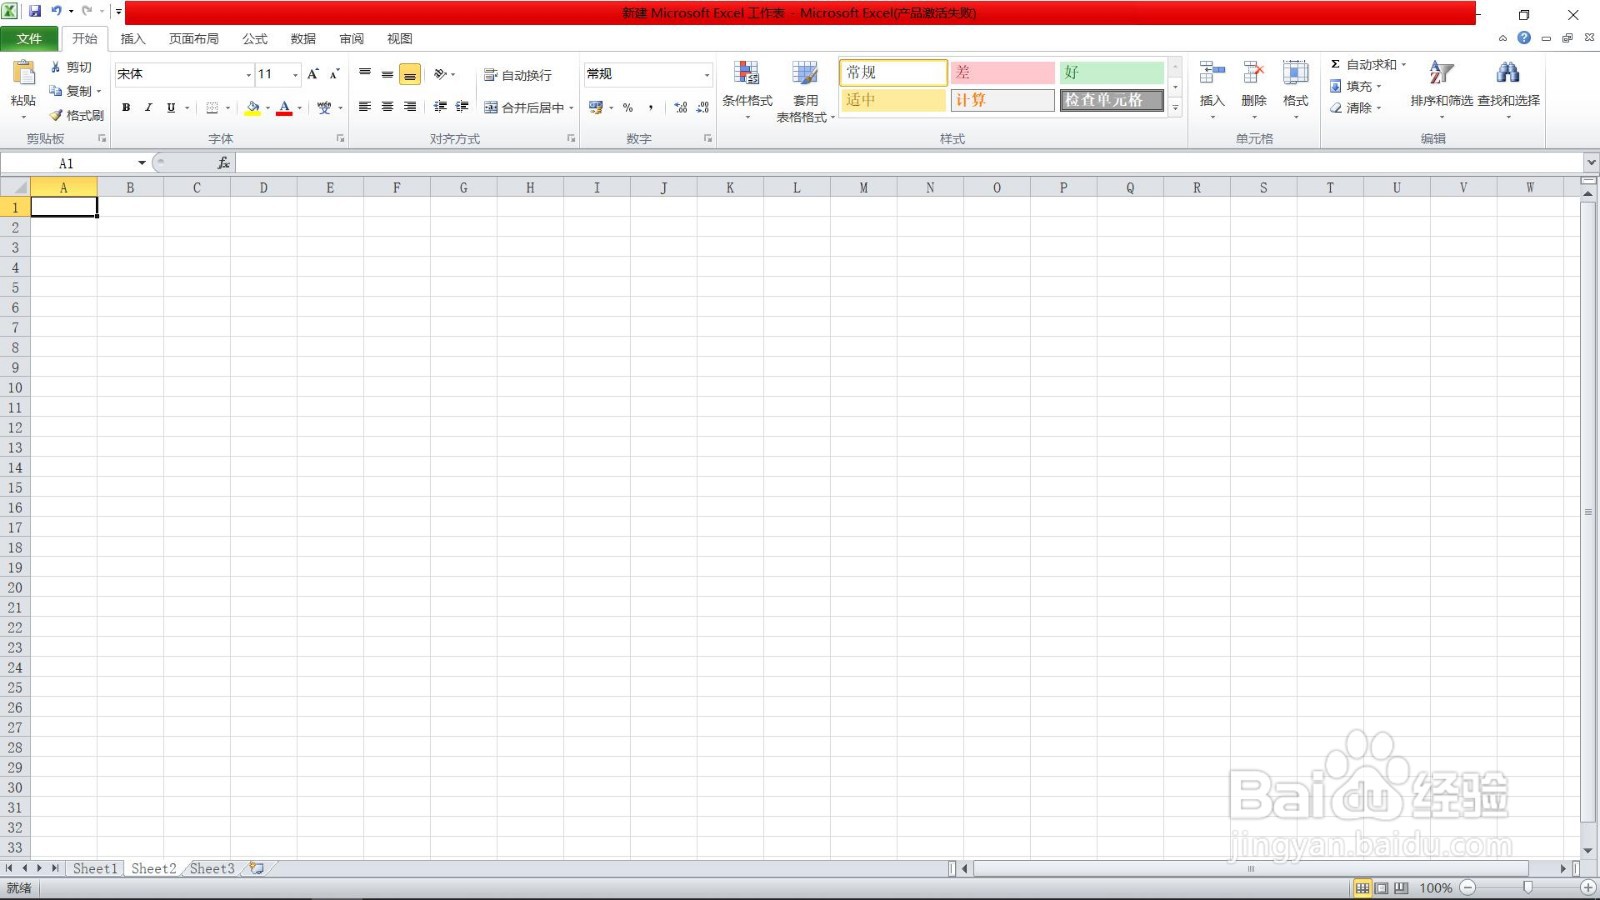Expand the AutoSum (自动求和) dropdown arrow
This screenshot has height=900, width=1600.
coord(1404,65)
